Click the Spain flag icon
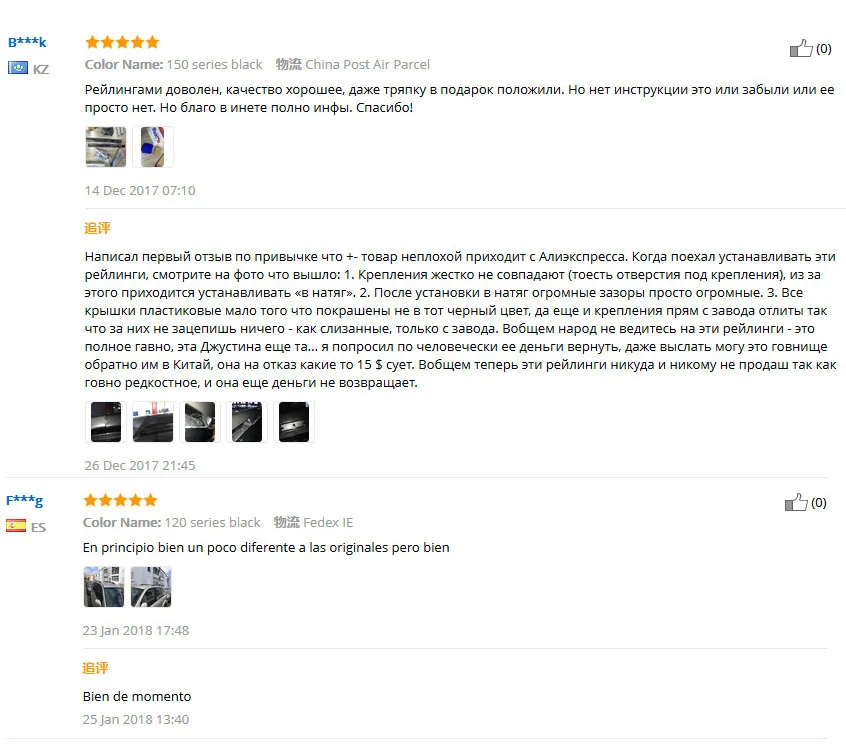Image resolution: width=846 pixels, height=745 pixels. click(16, 526)
